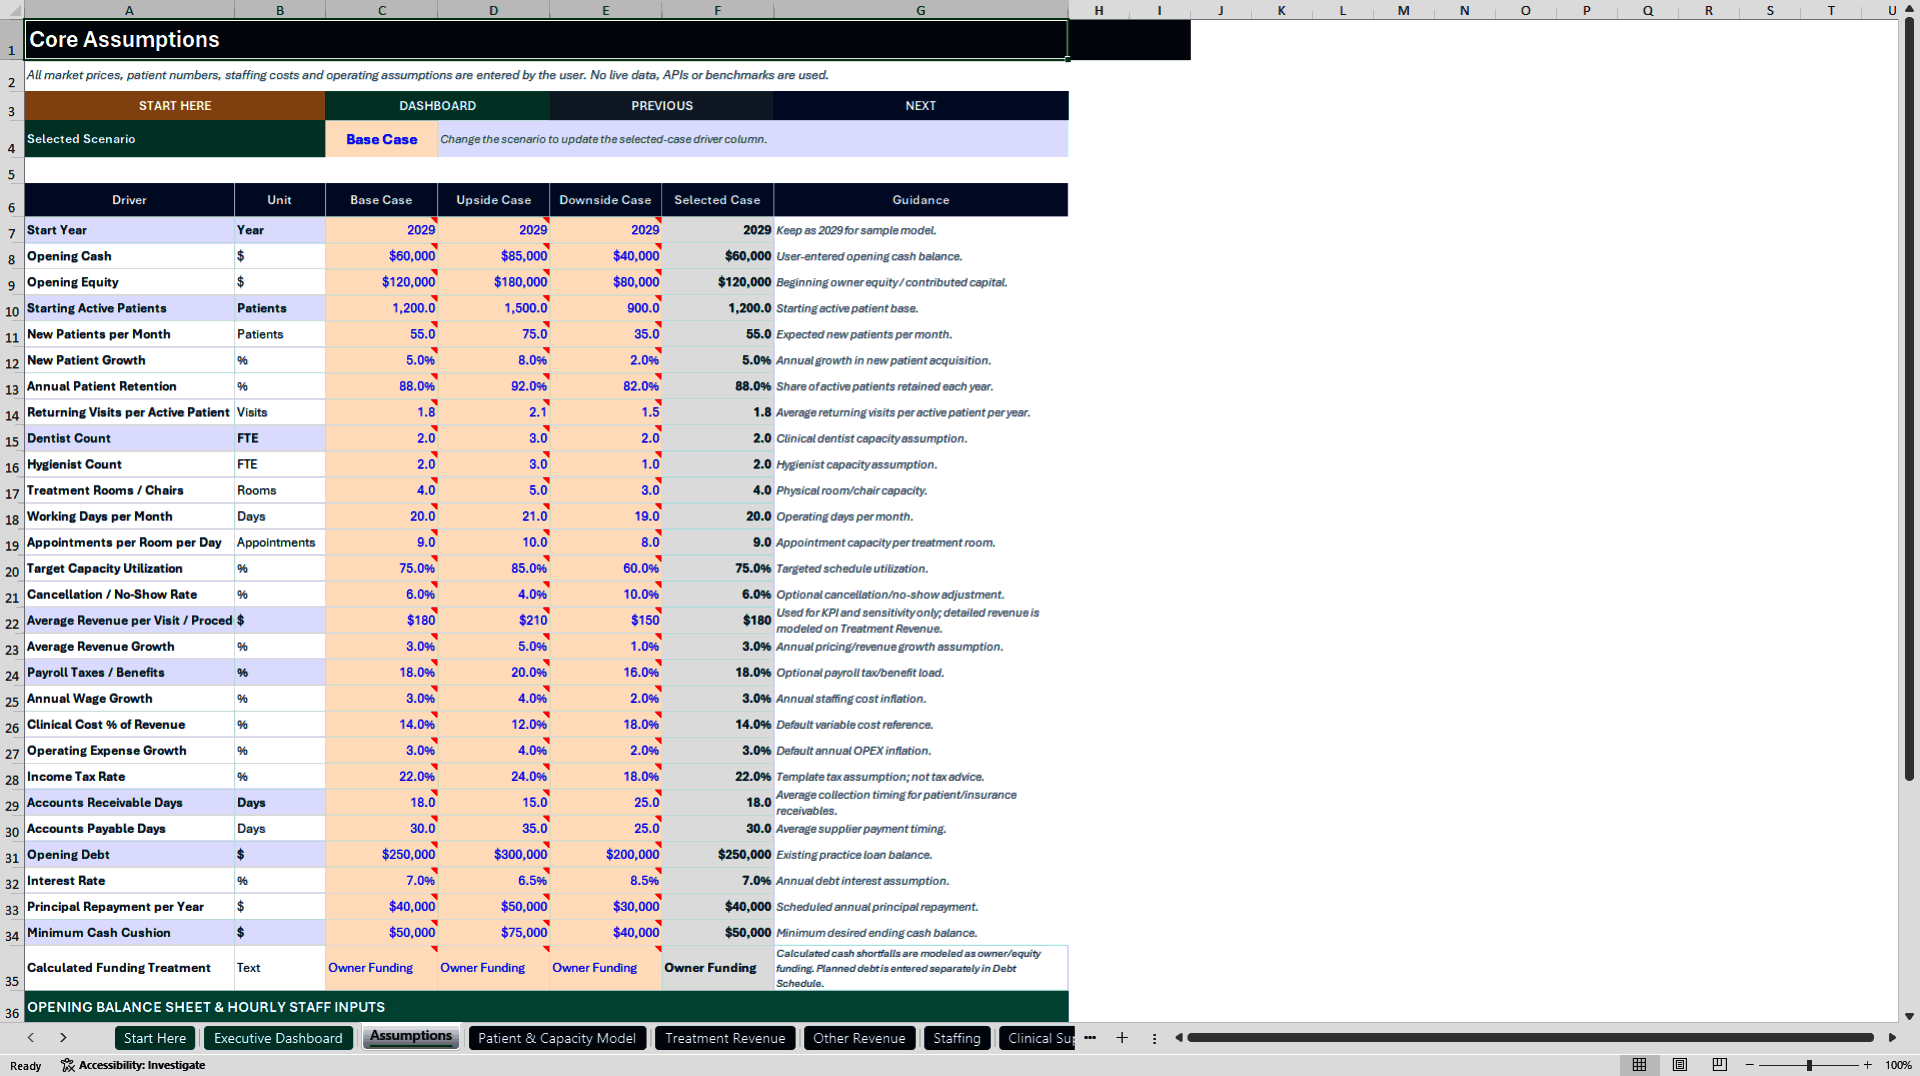The width and height of the screenshot is (1920, 1076).
Task: Select Minimum Cash Cushion Upside $75,000 cell
Action: pyautogui.click(x=494, y=933)
